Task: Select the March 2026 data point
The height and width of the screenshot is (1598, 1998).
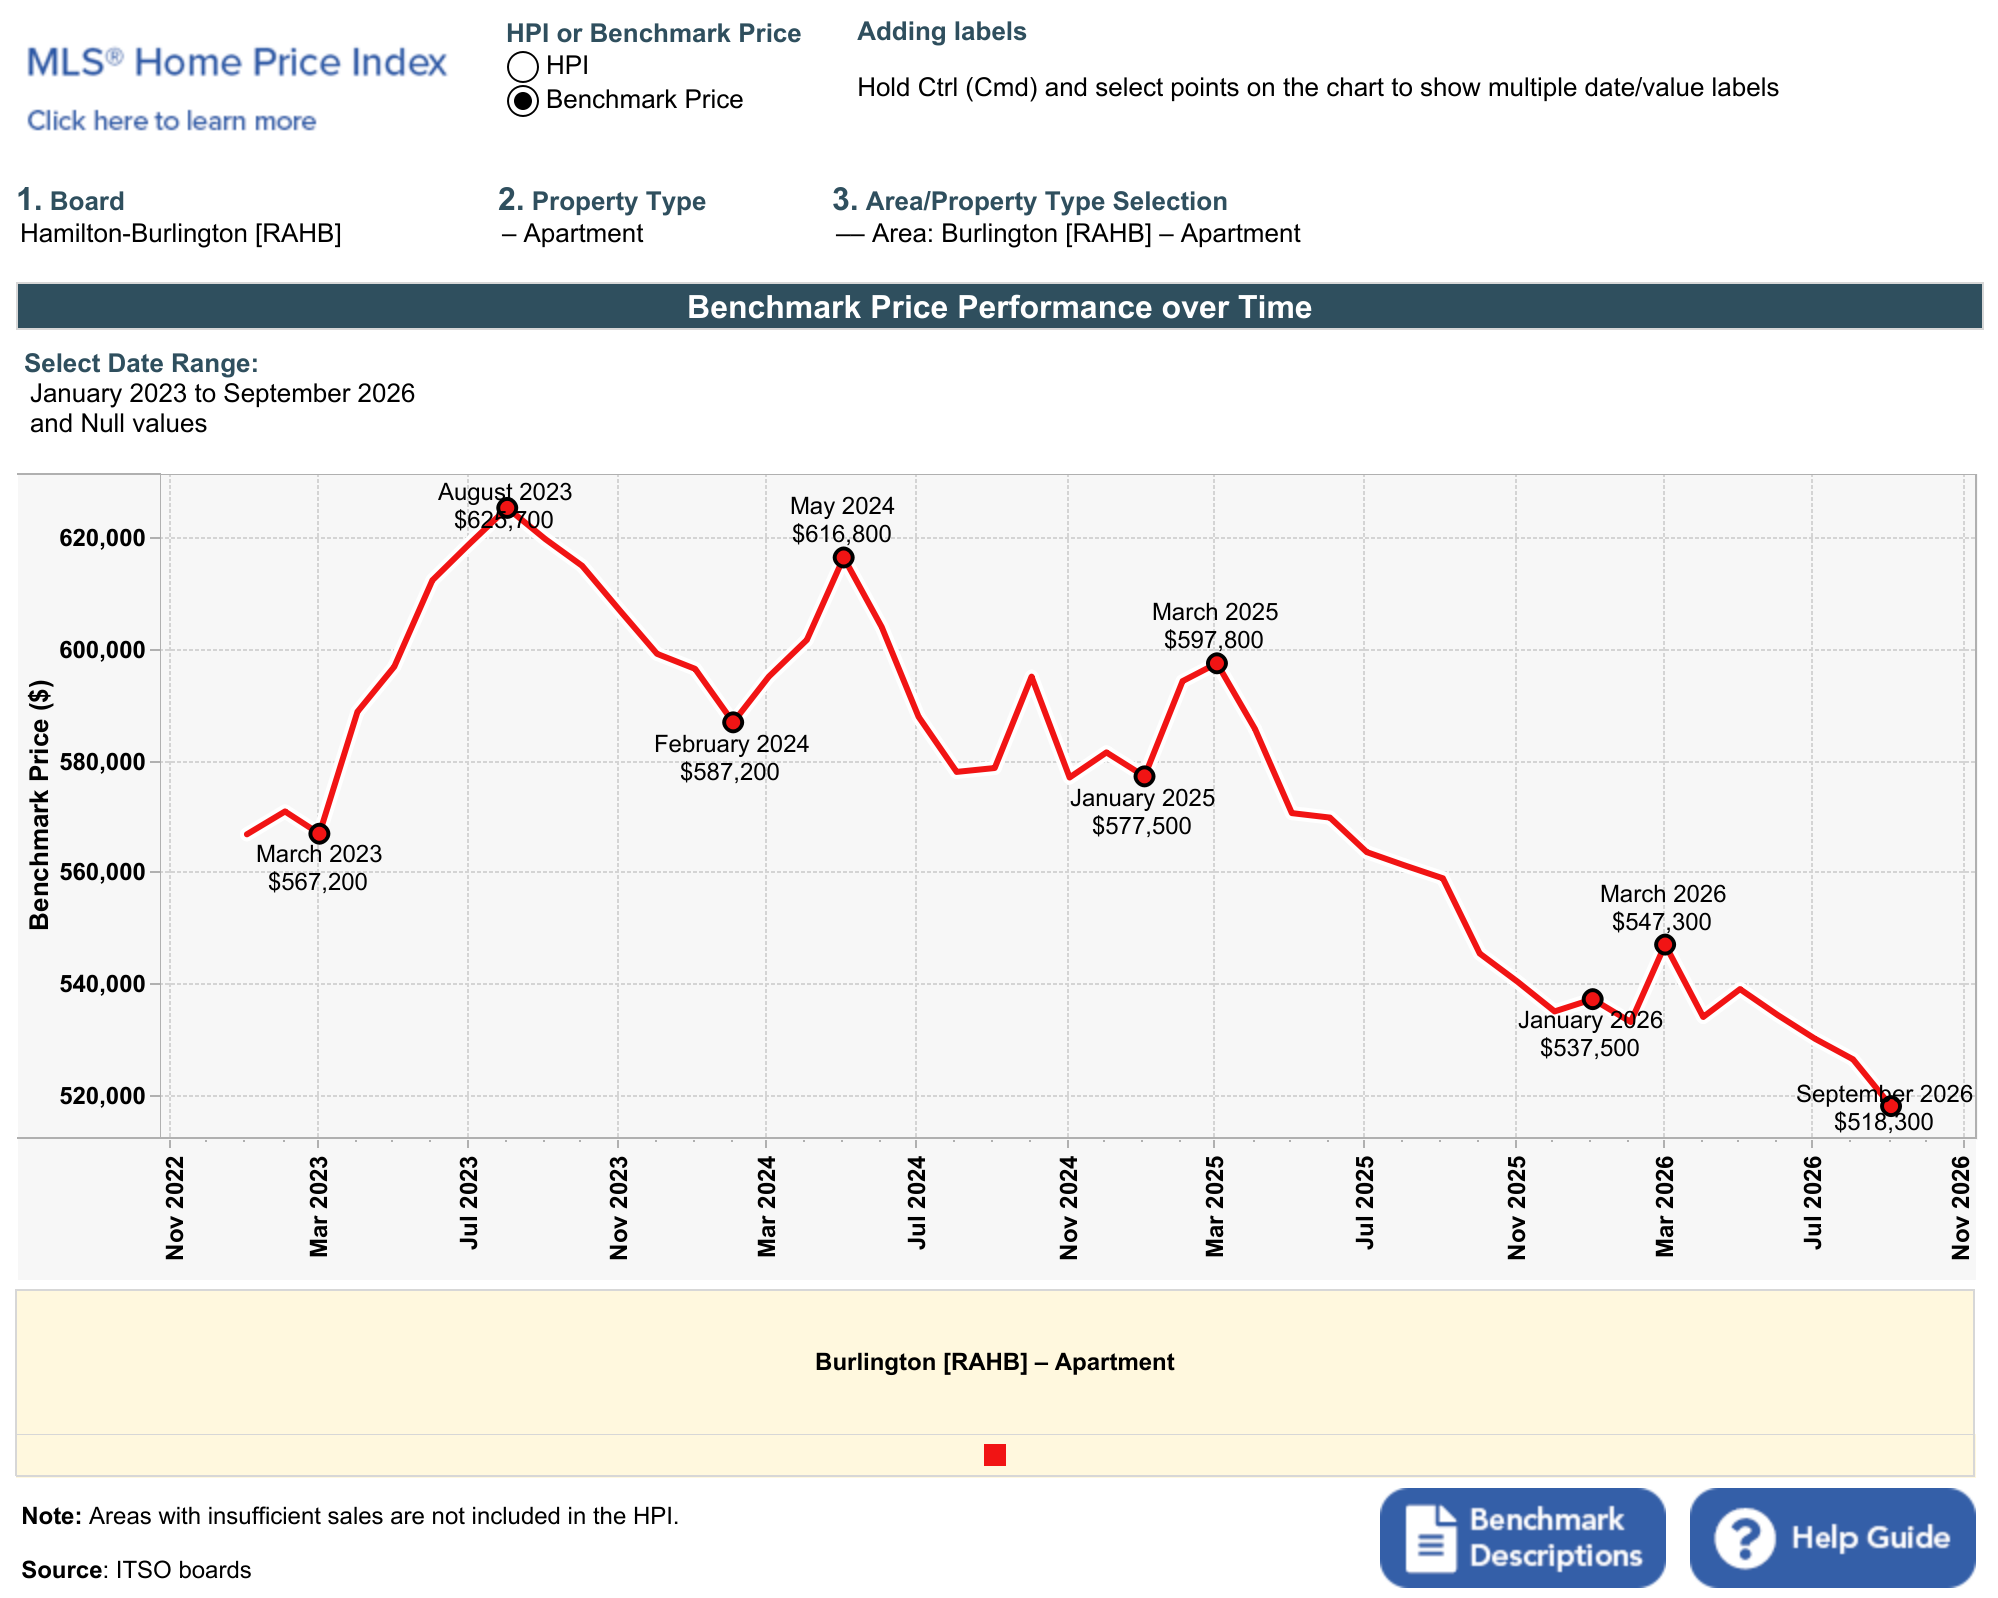Action: [1665, 945]
